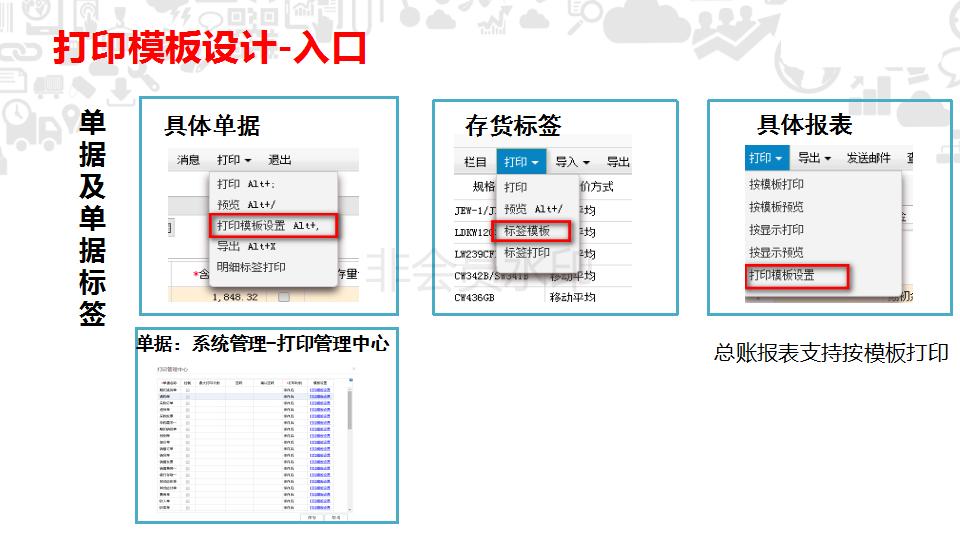Select 明细标签打印 menu entry
Viewport: 960px width, 540px height.
pos(251,267)
